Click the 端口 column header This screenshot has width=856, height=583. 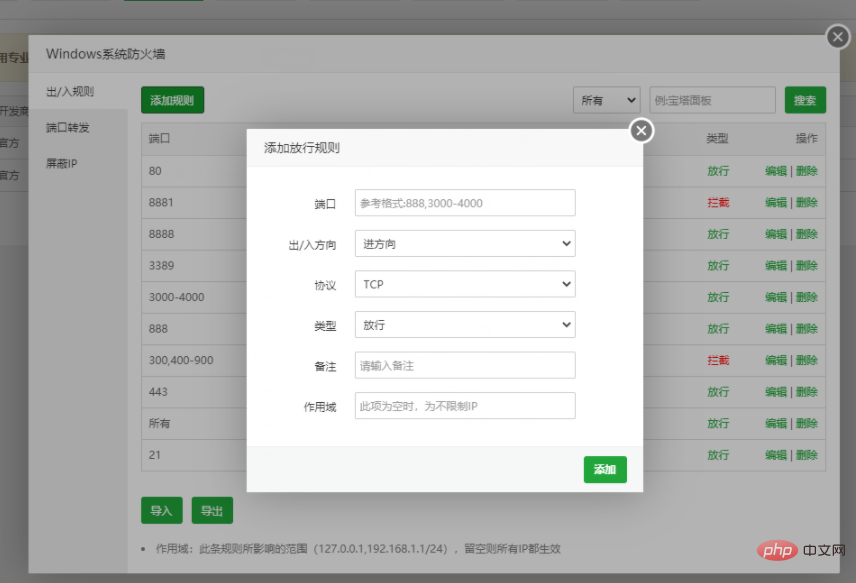[159, 139]
